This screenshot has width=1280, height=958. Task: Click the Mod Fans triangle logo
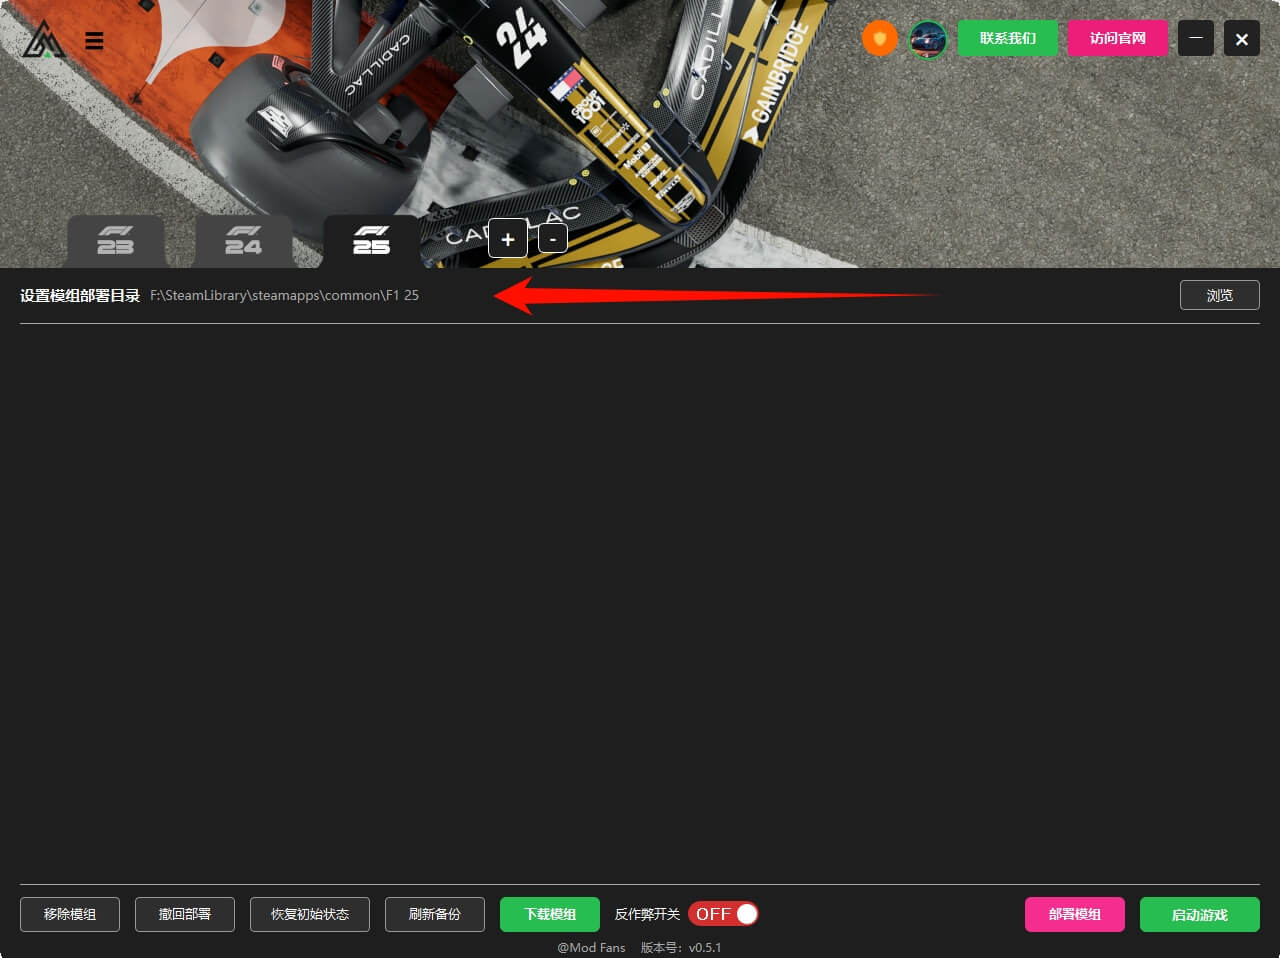pos(43,40)
